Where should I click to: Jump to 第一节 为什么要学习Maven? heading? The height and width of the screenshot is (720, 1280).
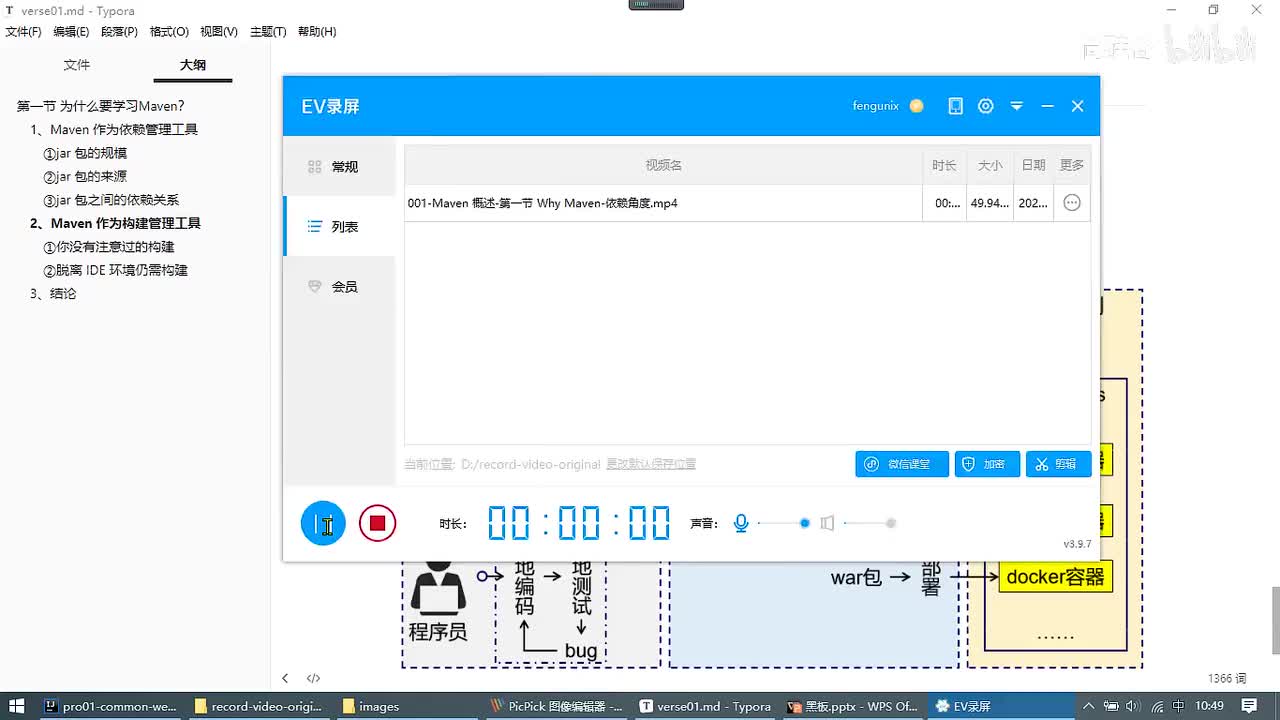[x=101, y=106]
